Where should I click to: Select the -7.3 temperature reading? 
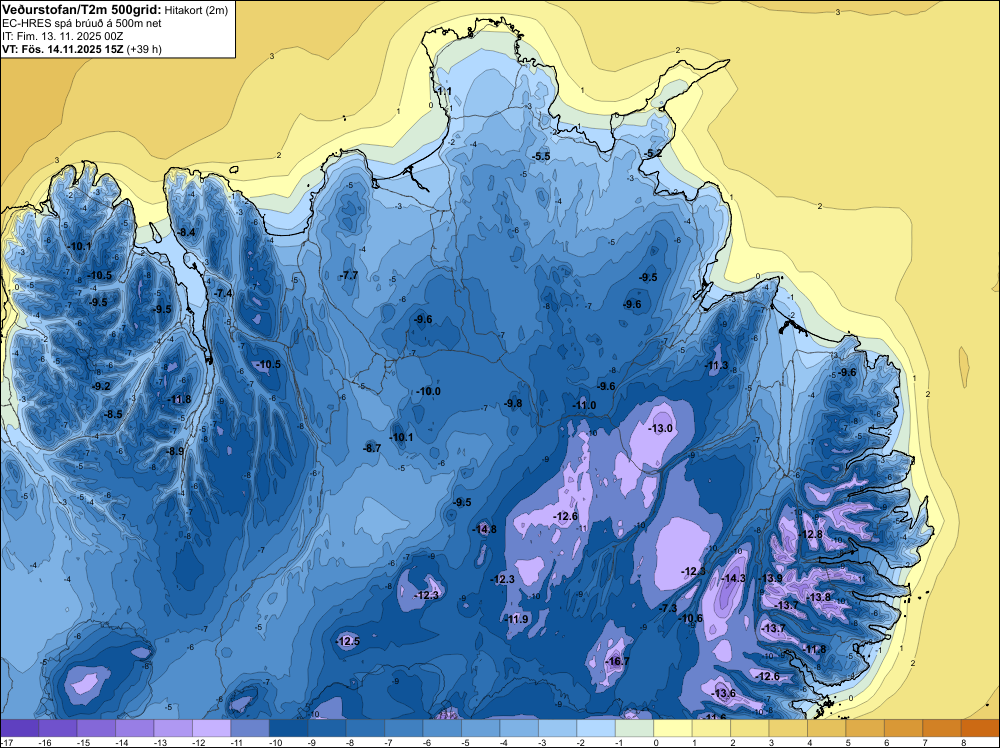(x=666, y=608)
